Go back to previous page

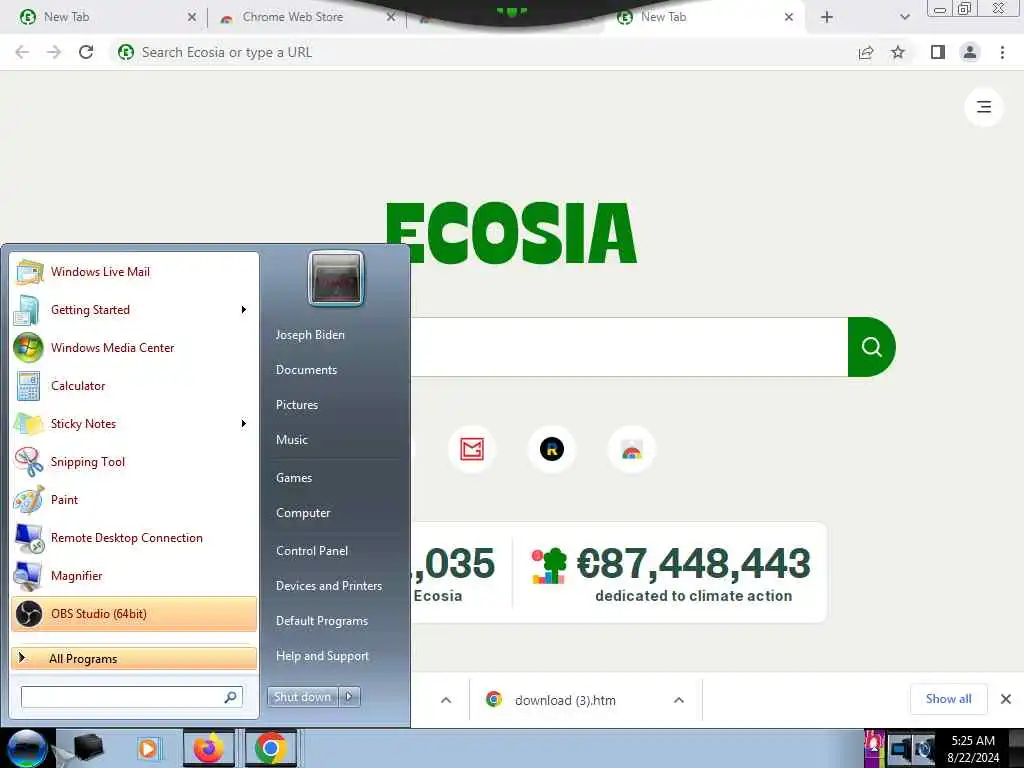22,52
